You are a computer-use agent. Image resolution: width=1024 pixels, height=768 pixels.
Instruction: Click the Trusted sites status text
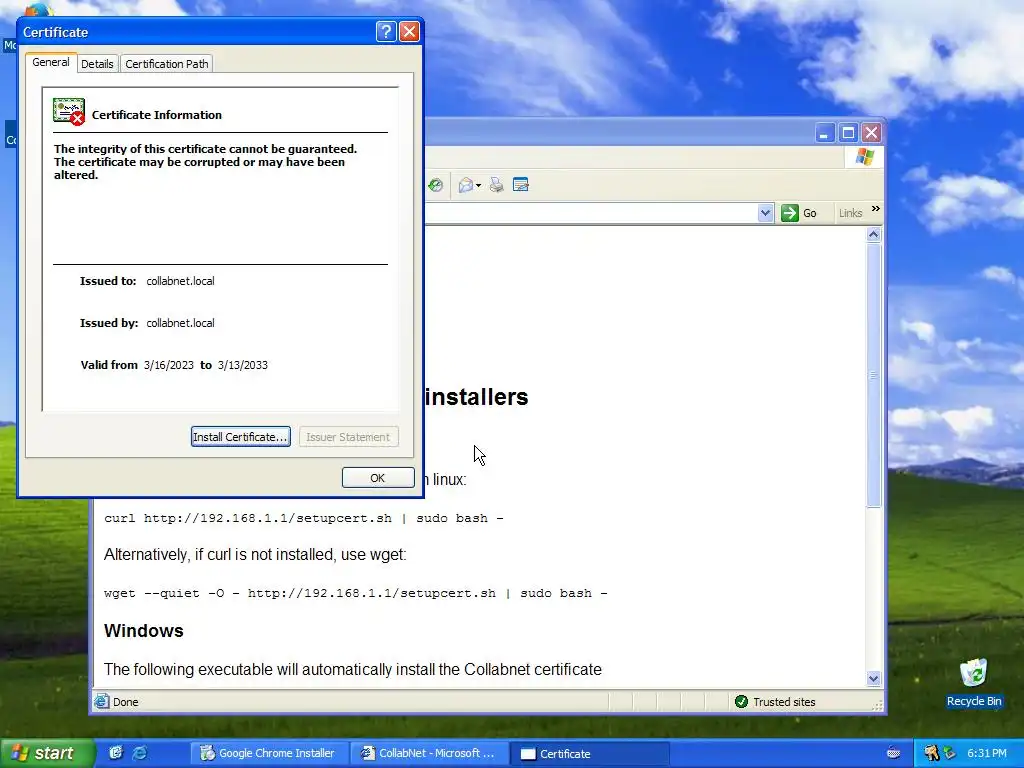[784, 702]
